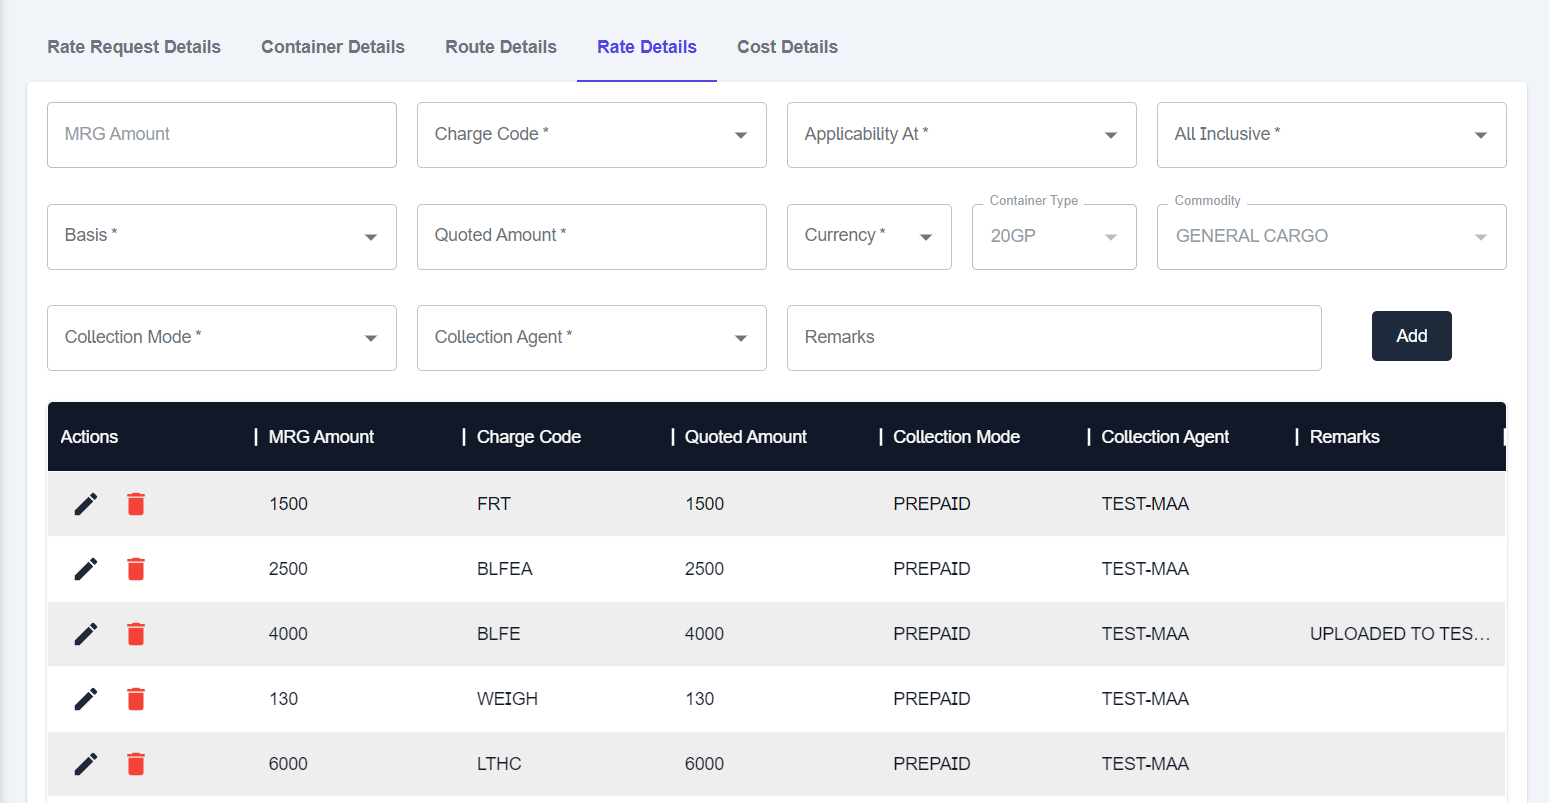The image size is (1549, 803).
Task: Edit the BLFEA charge row
Action: 86,569
